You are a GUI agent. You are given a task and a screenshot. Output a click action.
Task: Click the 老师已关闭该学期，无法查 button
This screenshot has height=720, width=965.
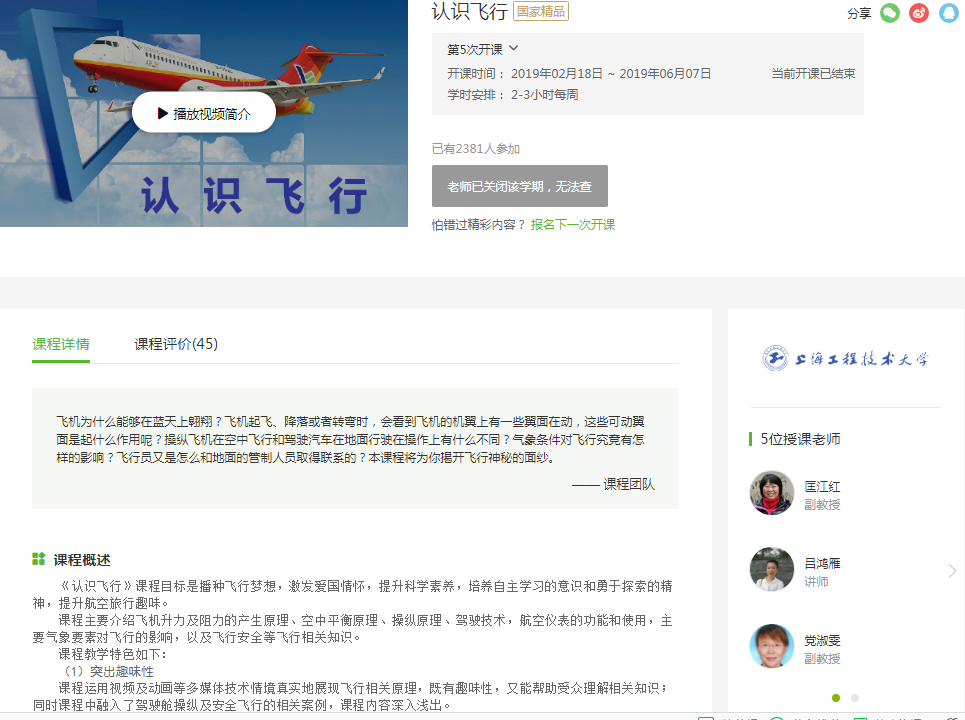[x=519, y=186]
